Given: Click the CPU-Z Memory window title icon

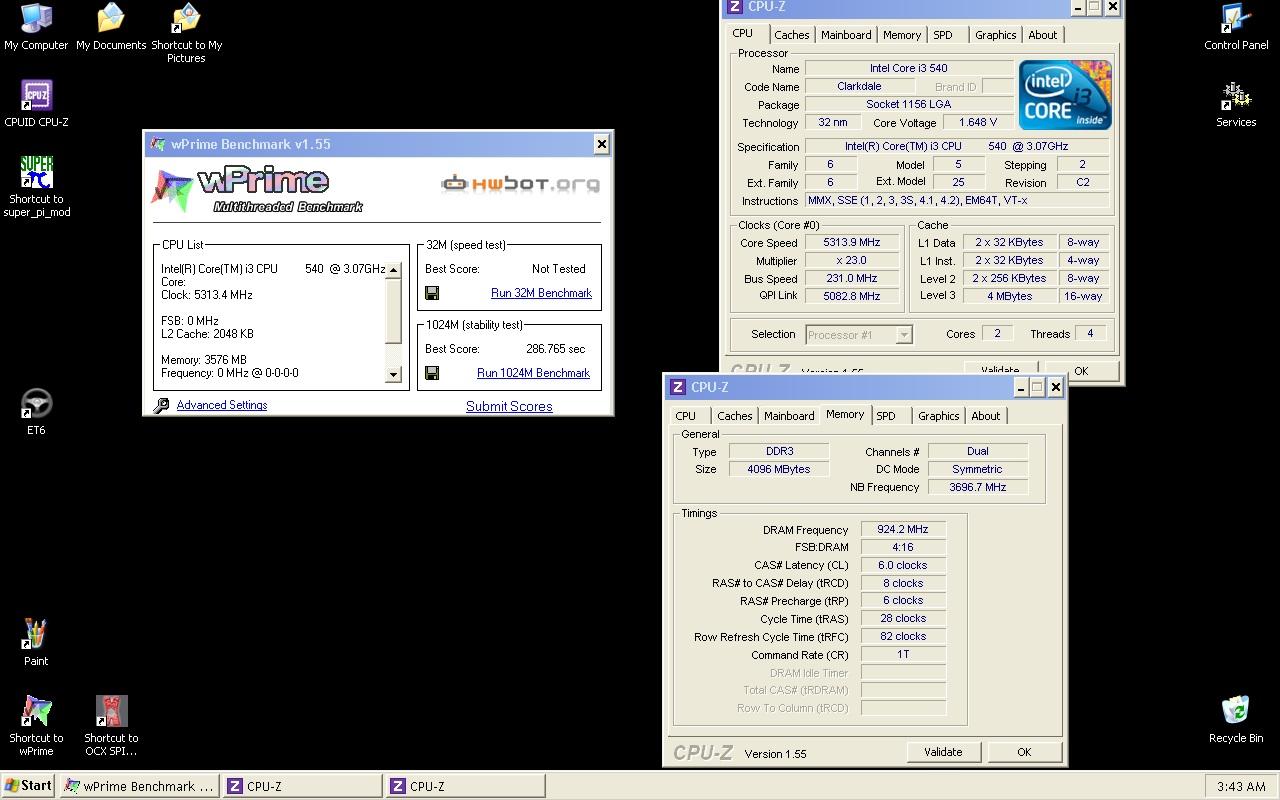Looking at the screenshot, I should pyautogui.click(x=677, y=387).
